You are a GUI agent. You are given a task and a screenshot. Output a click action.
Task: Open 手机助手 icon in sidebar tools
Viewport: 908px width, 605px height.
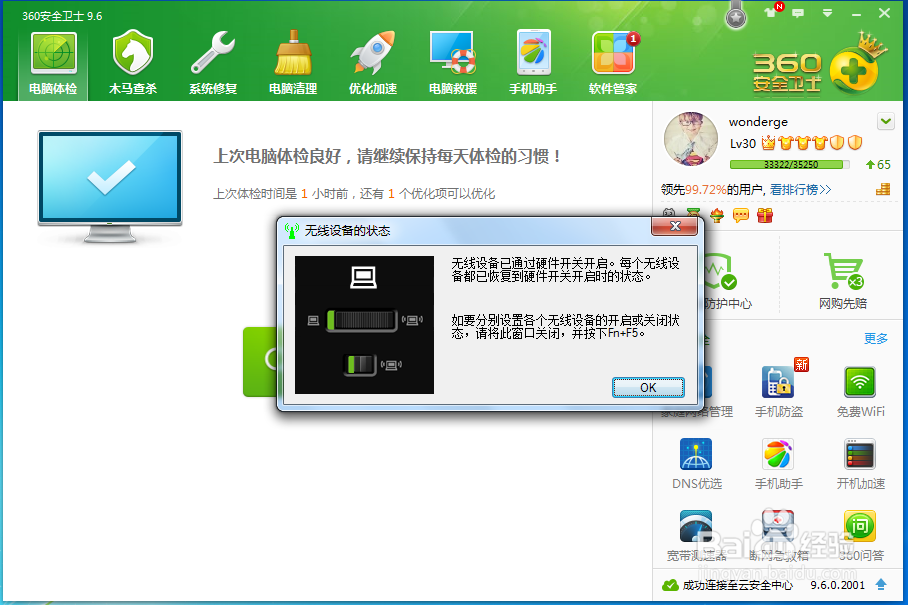[x=779, y=464]
